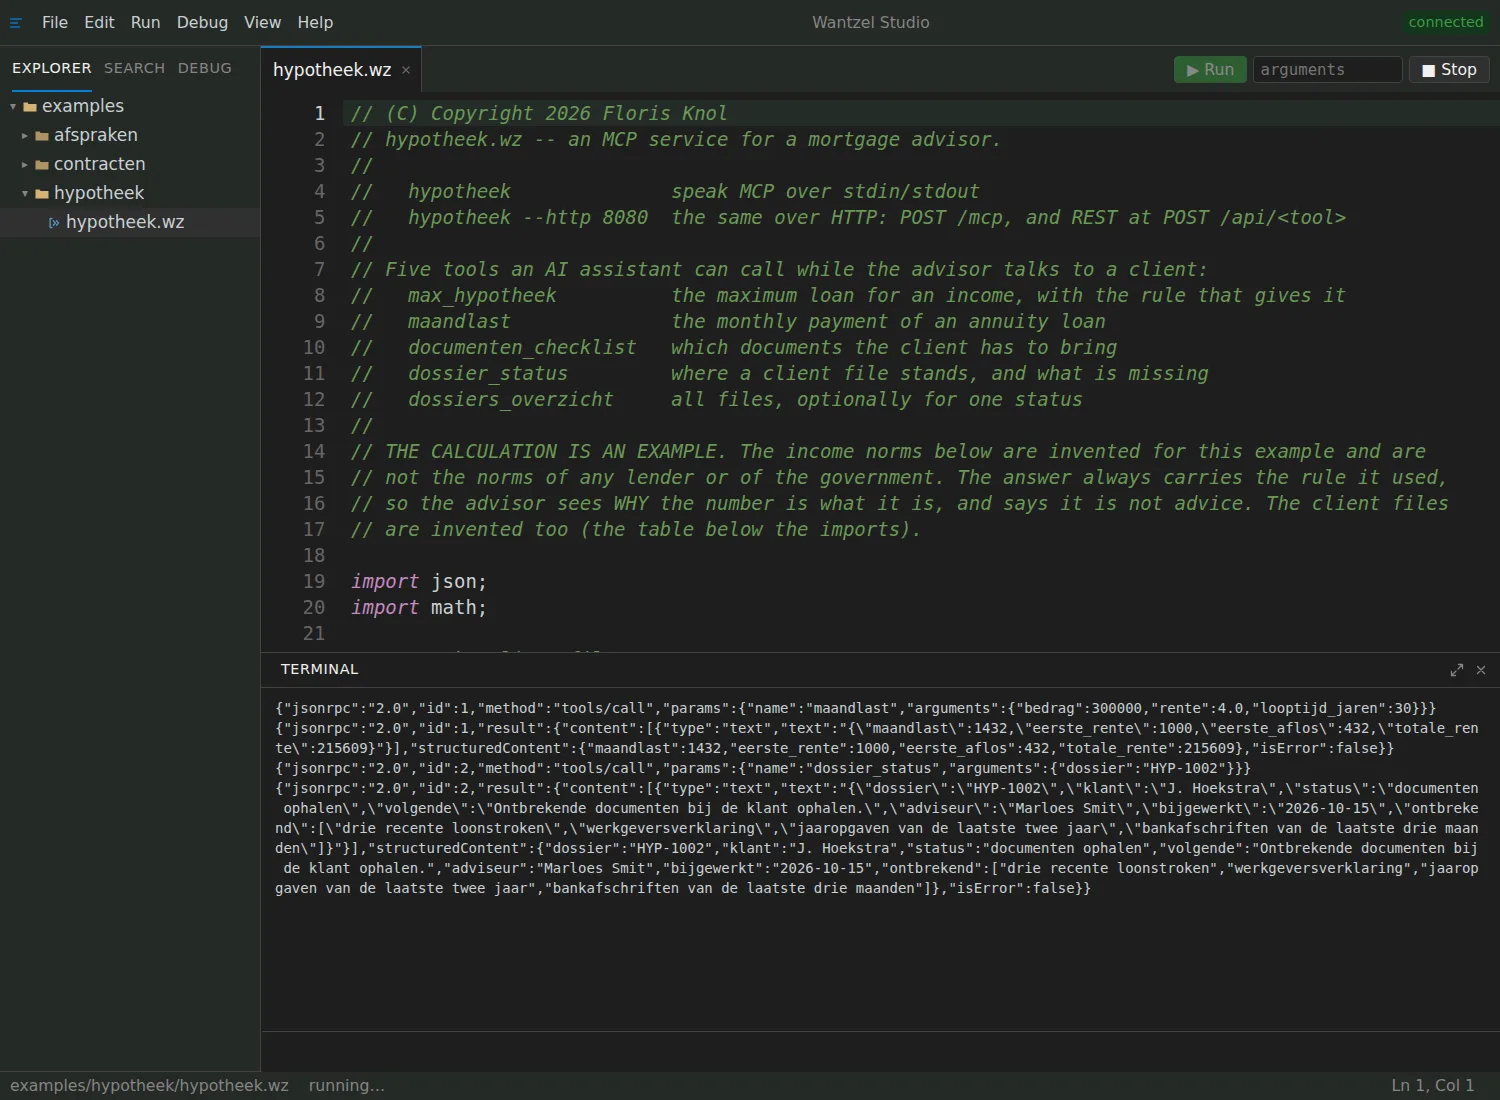The width and height of the screenshot is (1500, 1100).
Task: Click the examples/hypotheek/hypotheek.wz status bar path
Action: coord(149,1086)
